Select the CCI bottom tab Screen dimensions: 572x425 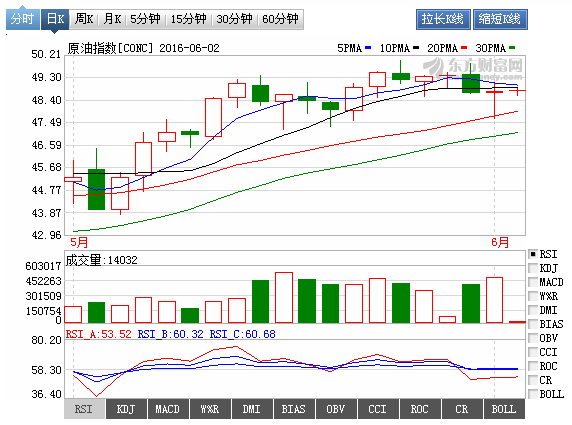click(378, 409)
